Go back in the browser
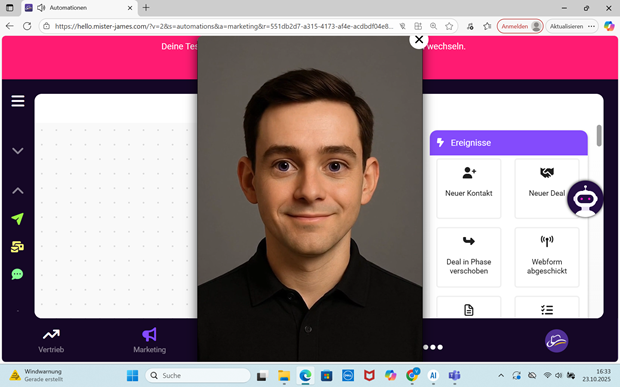 pos(10,26)
